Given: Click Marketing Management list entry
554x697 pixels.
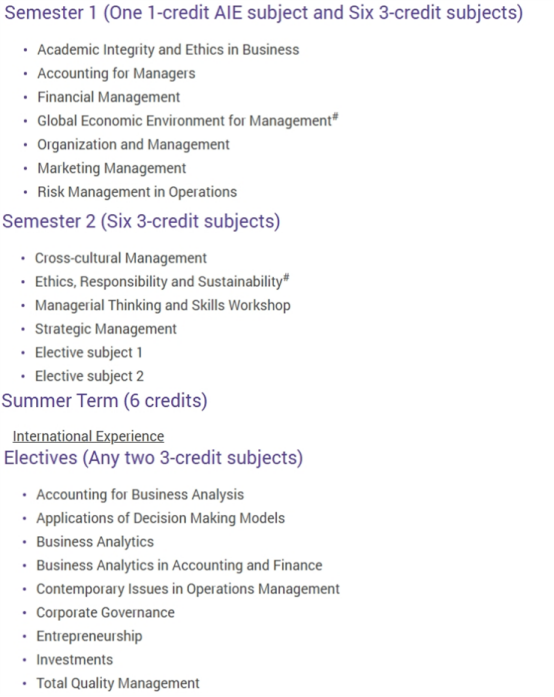Looking at the screenshot, I should pyautogui.click(x=112, y=168).
